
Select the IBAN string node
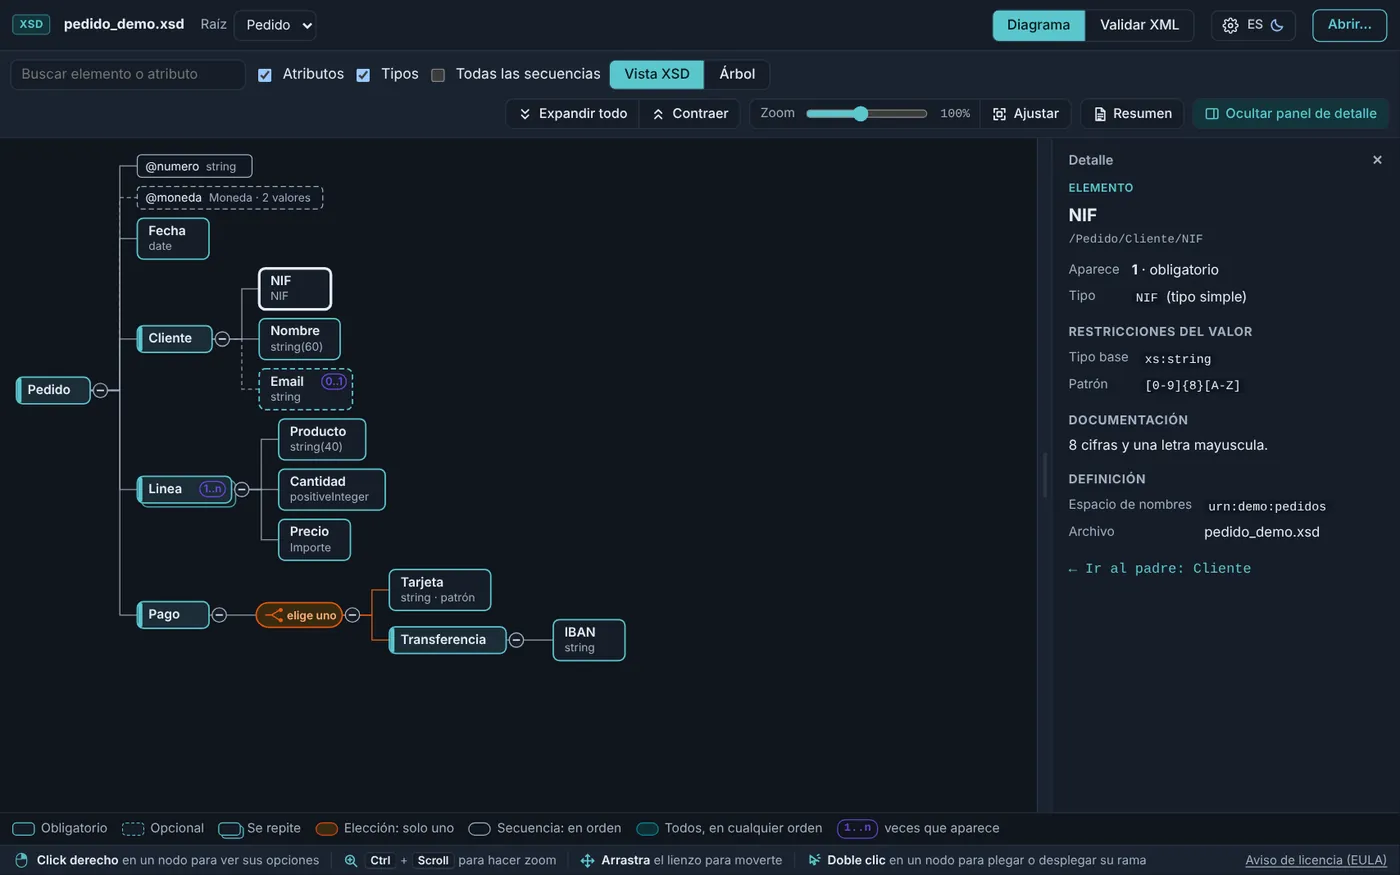pyautogui.click(x=589, y=640)
